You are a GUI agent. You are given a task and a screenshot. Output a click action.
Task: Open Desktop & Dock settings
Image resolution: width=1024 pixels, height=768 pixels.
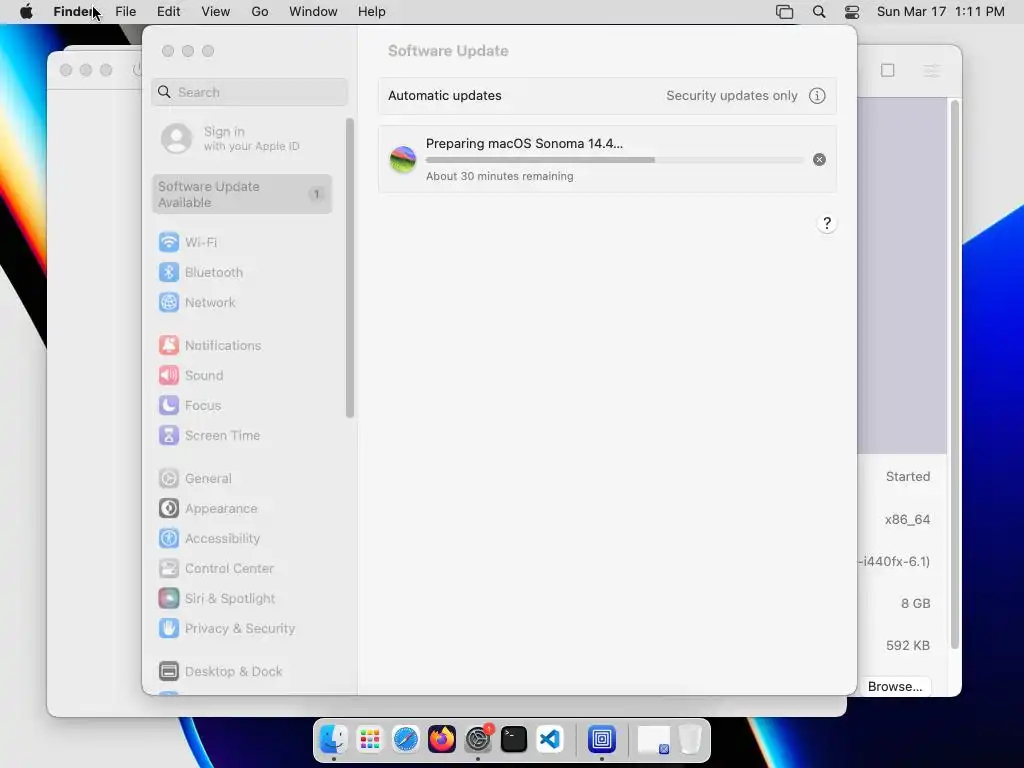[221, 671]
